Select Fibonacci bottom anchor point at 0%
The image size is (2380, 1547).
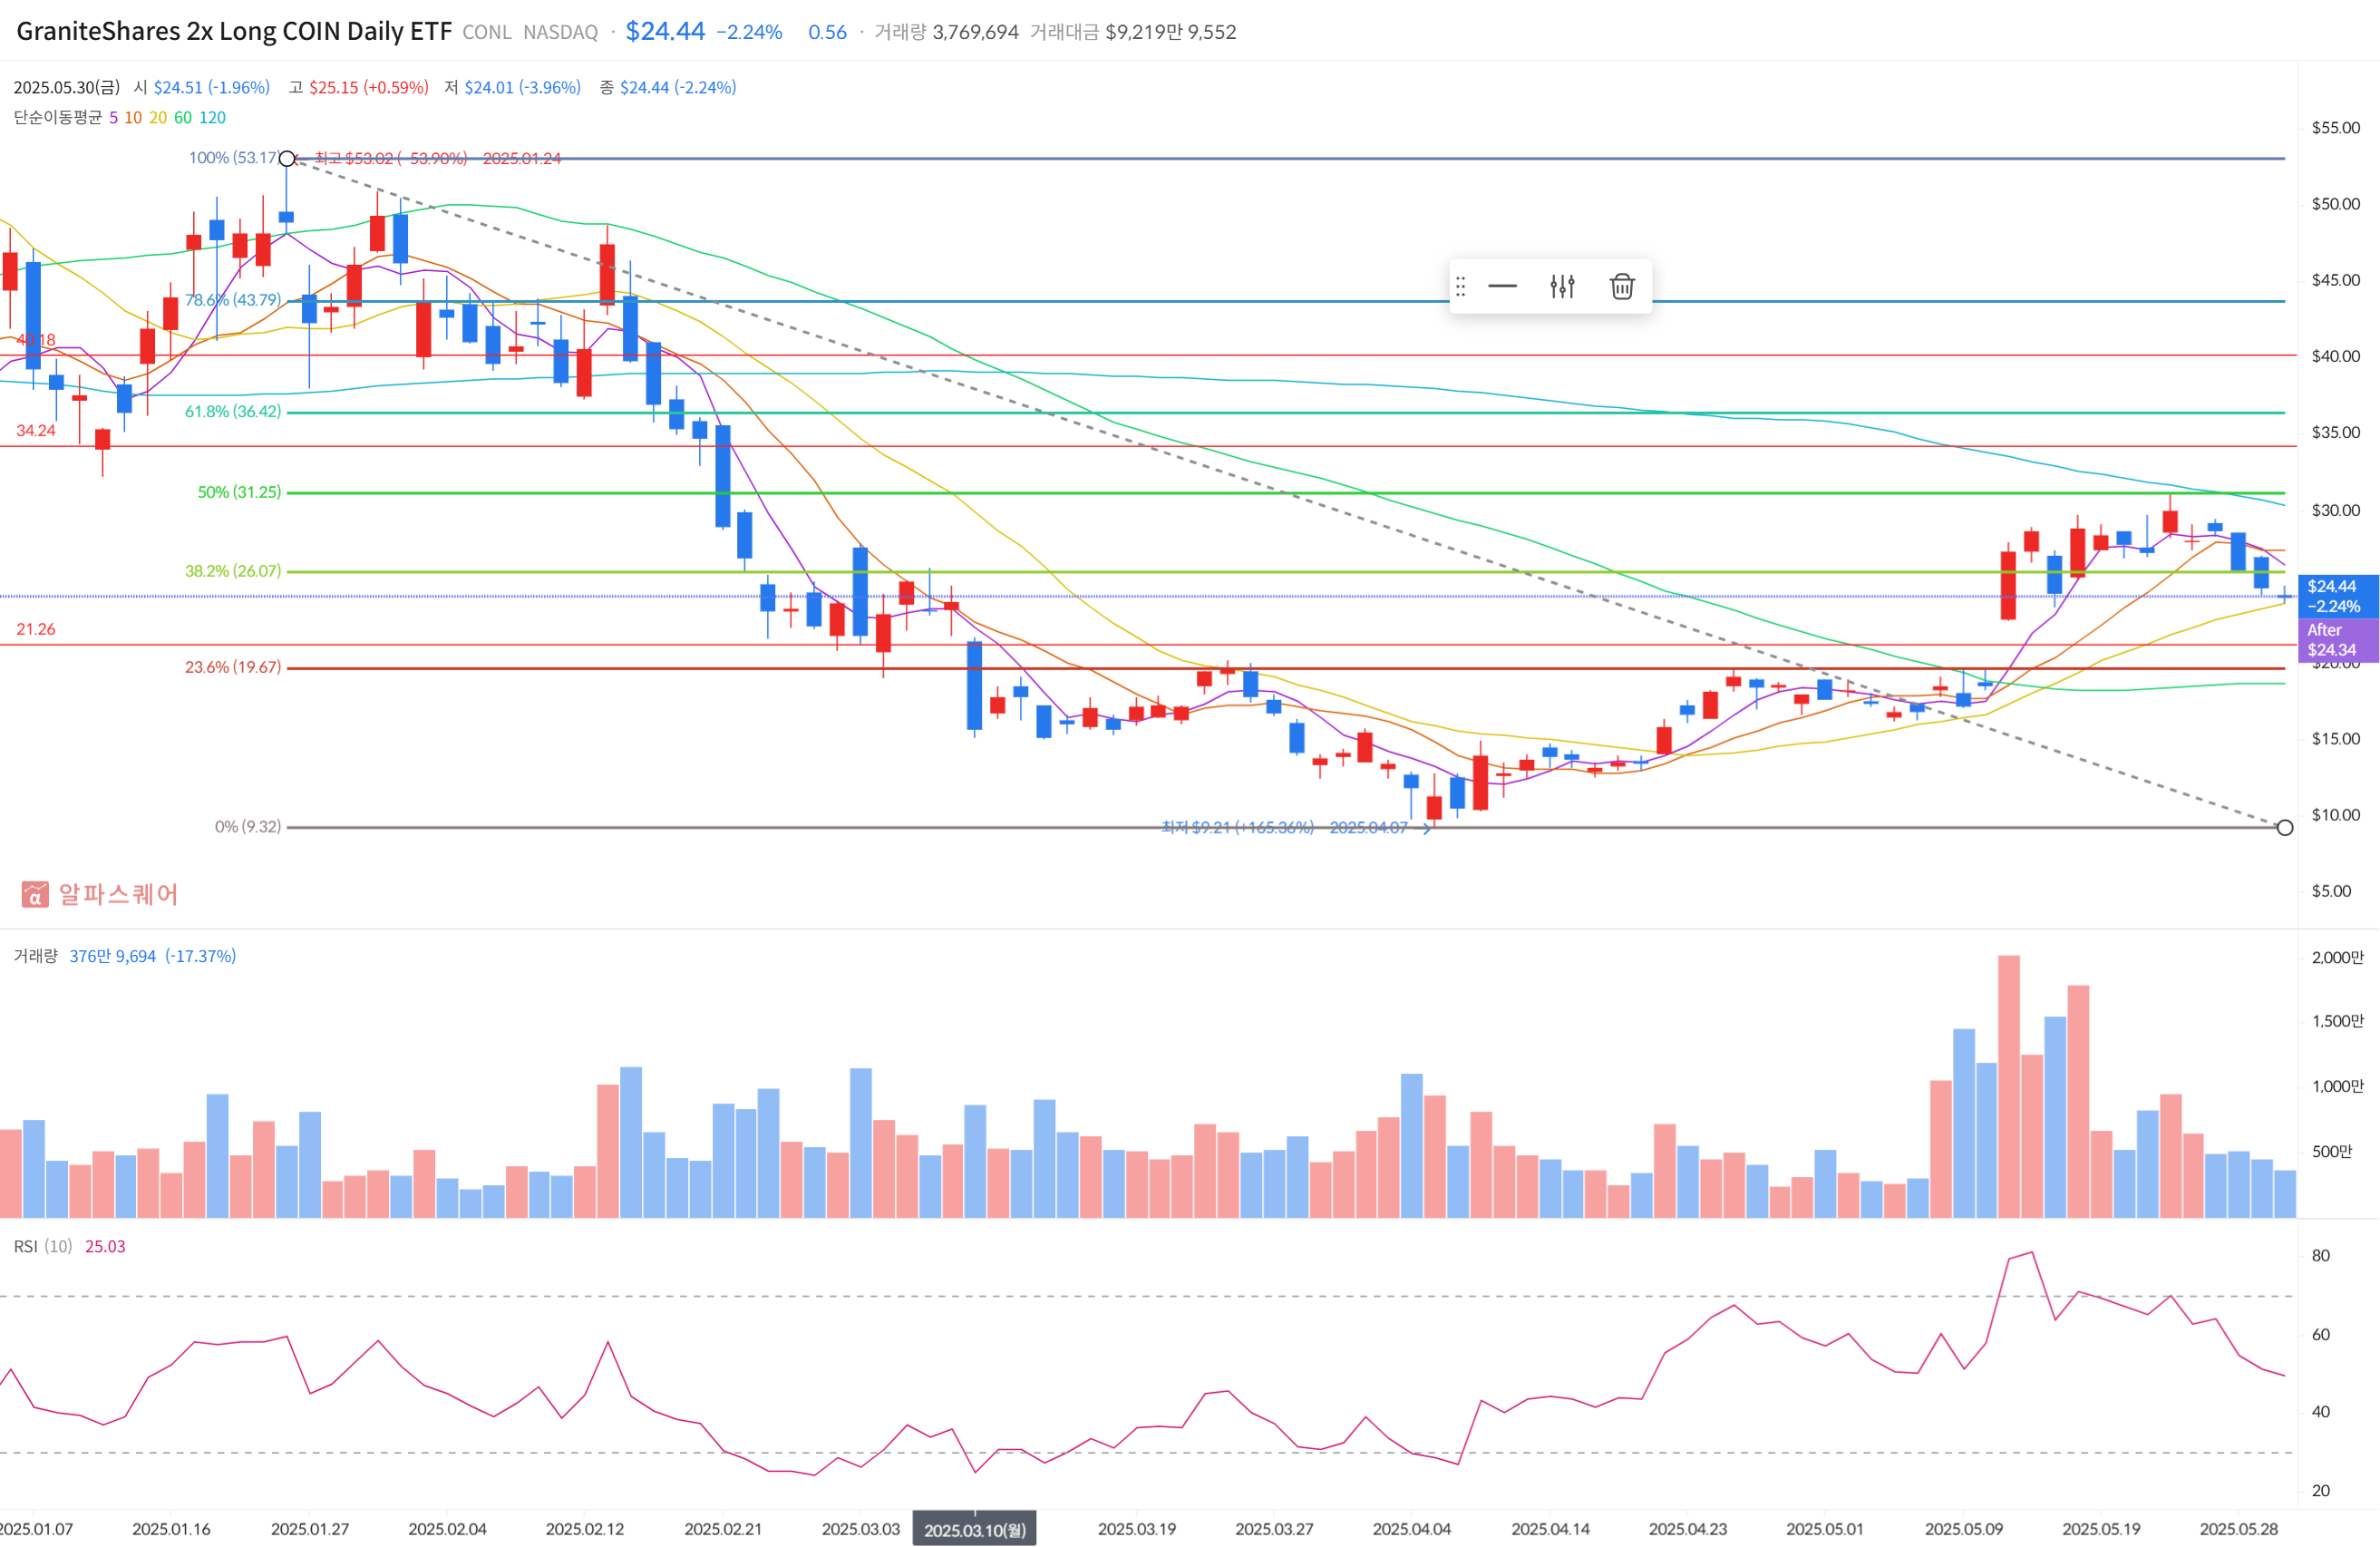(x=2285, y=827)
